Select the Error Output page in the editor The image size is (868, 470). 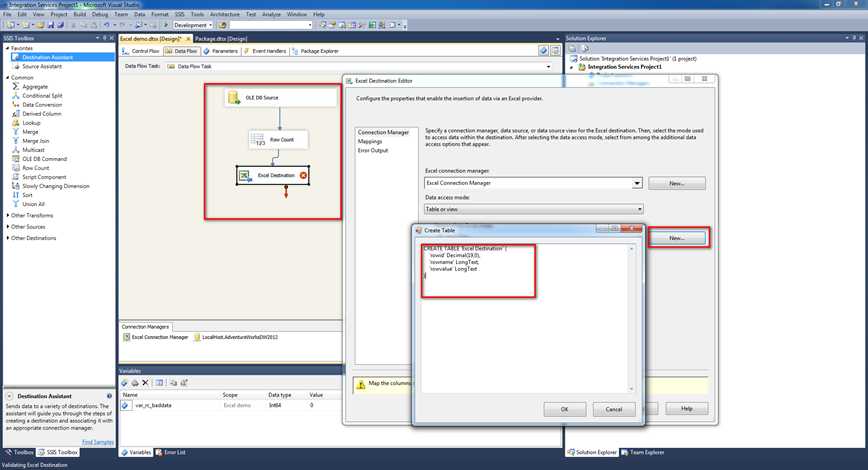(373, 150)
